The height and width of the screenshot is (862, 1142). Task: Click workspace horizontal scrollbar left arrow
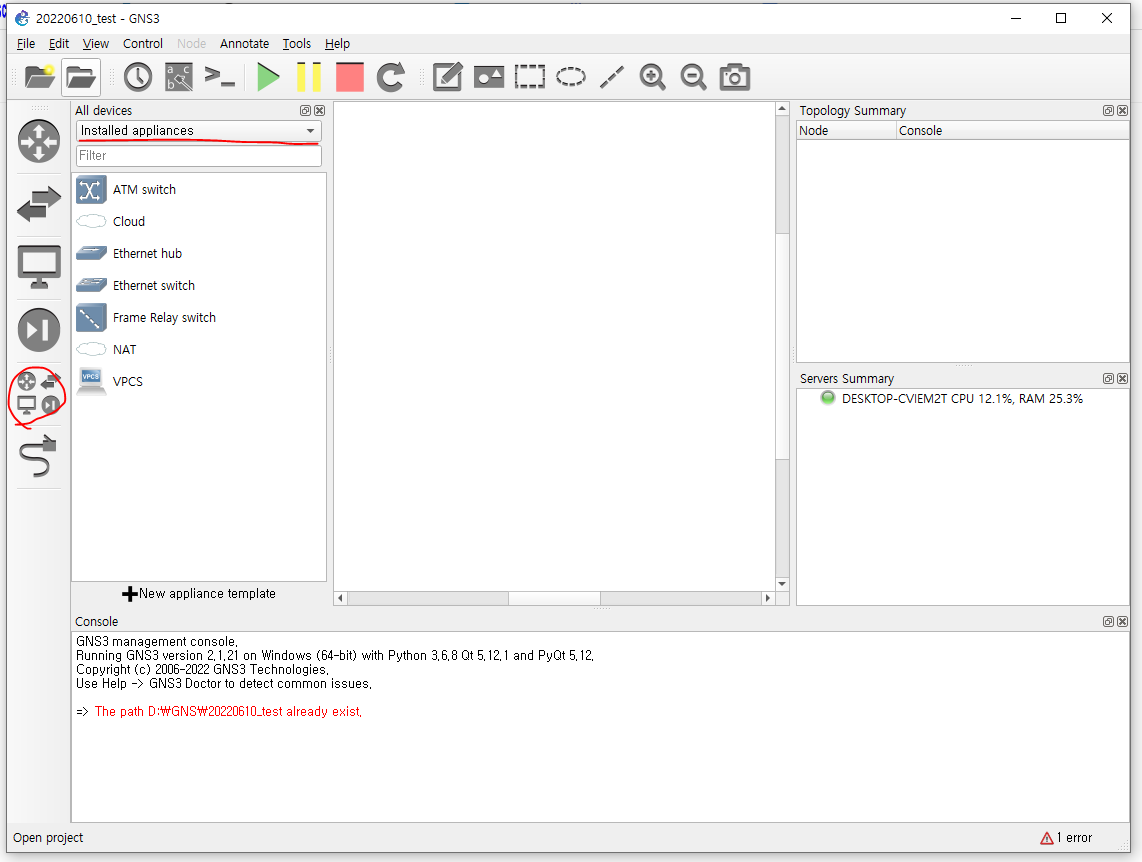coord(340,598)
